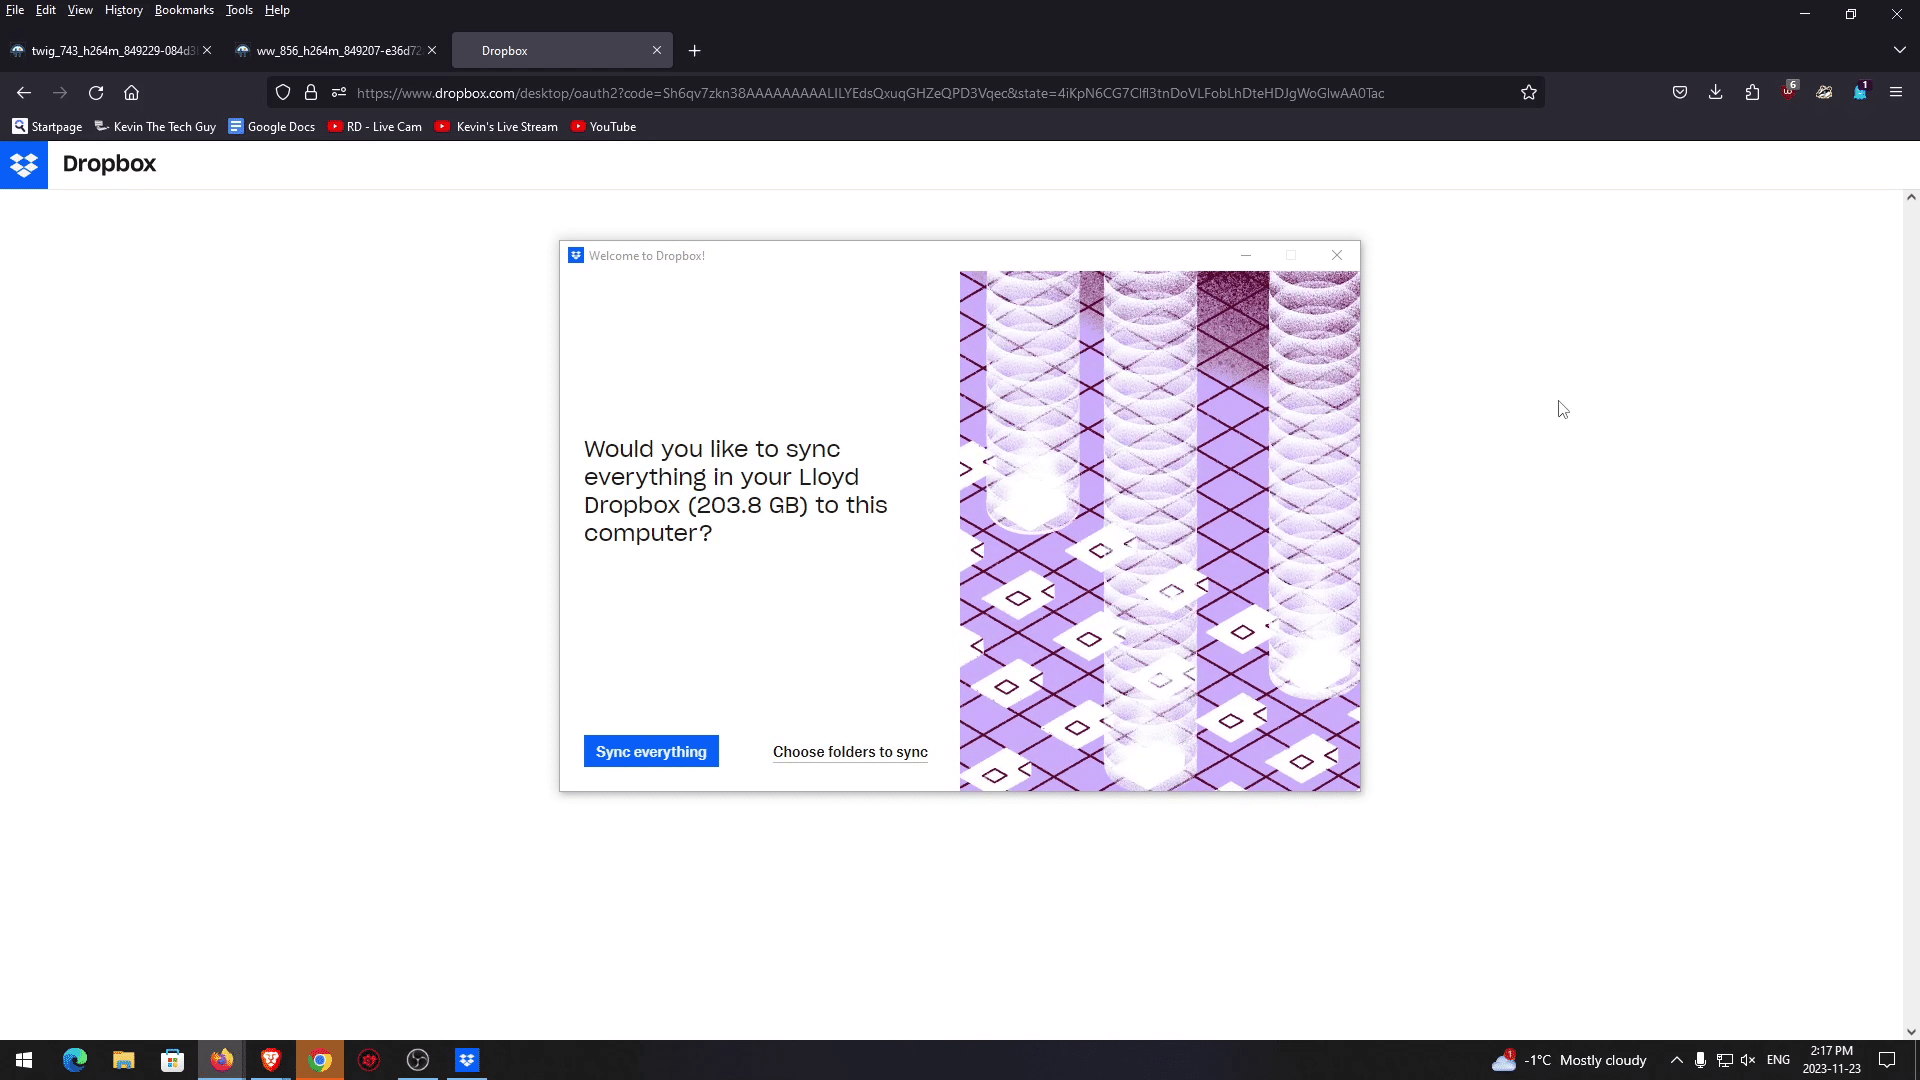Click the Firefox reload page icon

tap(96, 93)
